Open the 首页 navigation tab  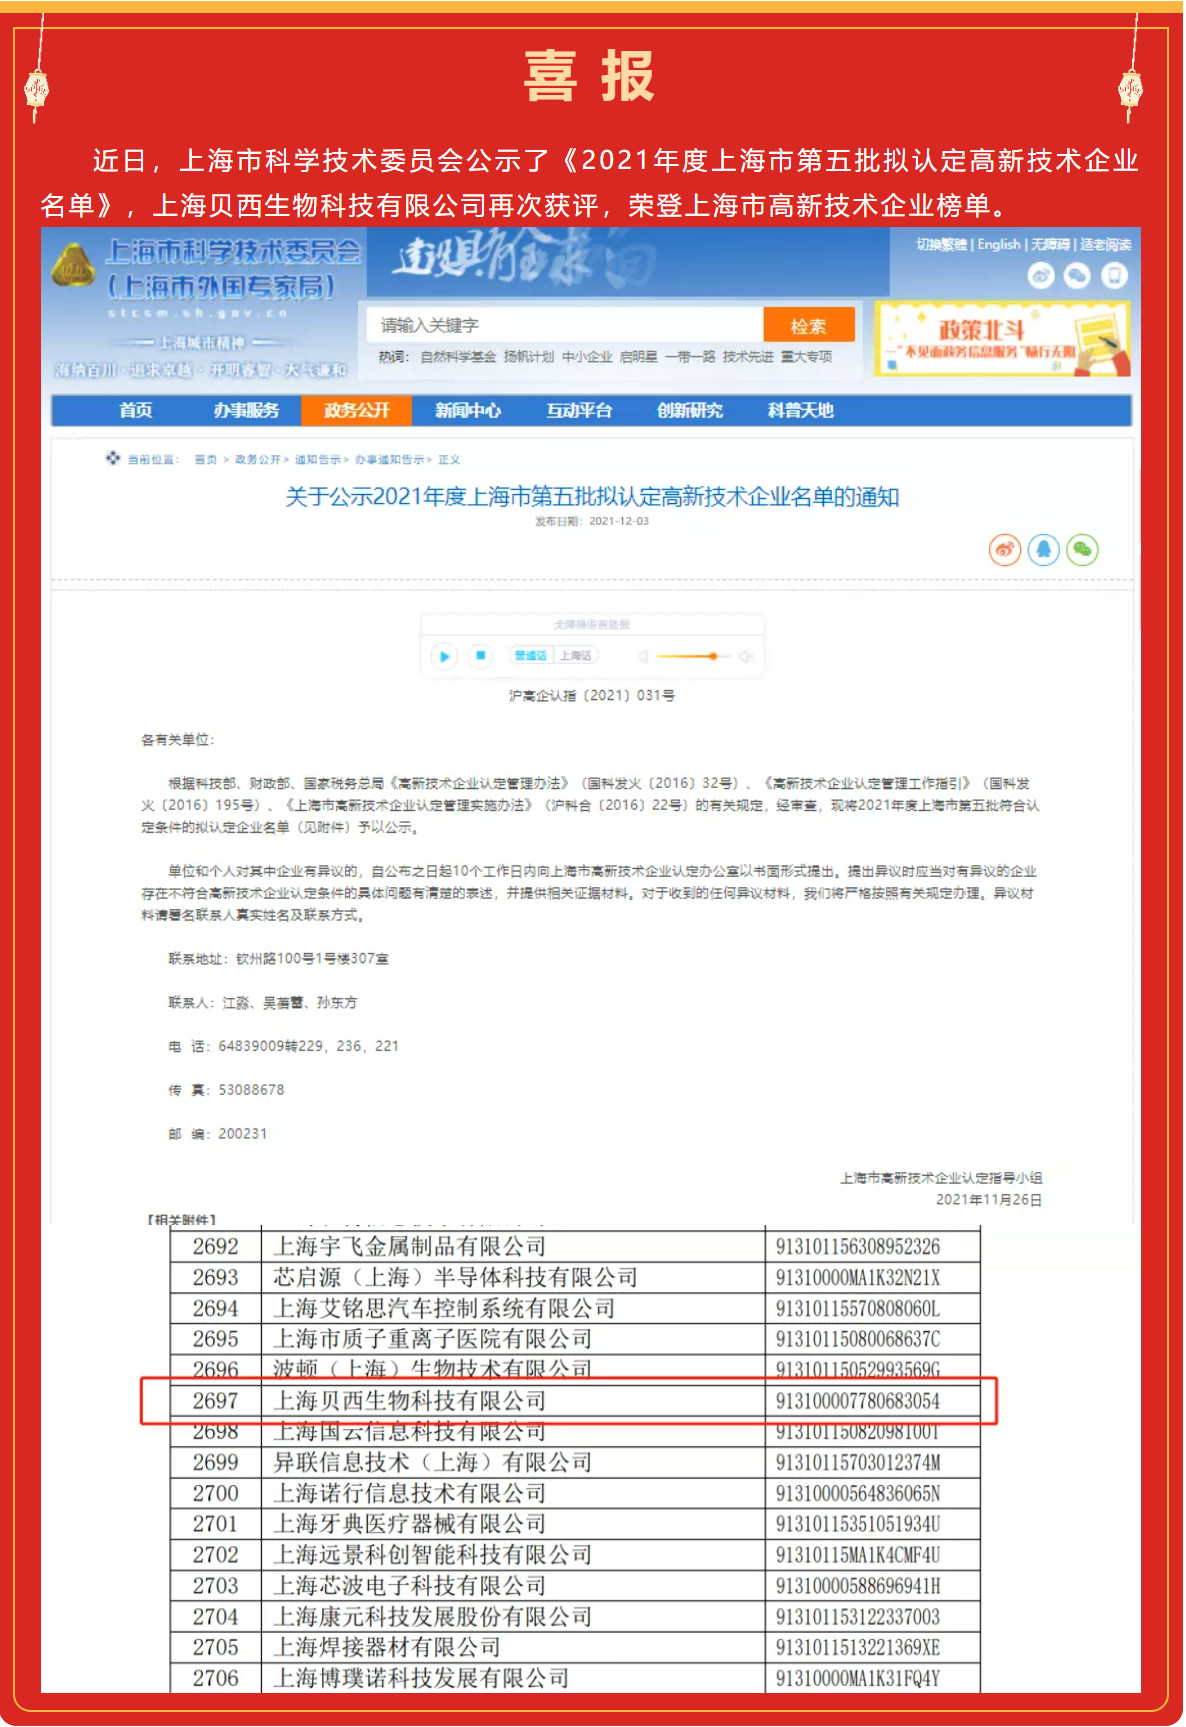pyautogui.click(x=136, y=410)
